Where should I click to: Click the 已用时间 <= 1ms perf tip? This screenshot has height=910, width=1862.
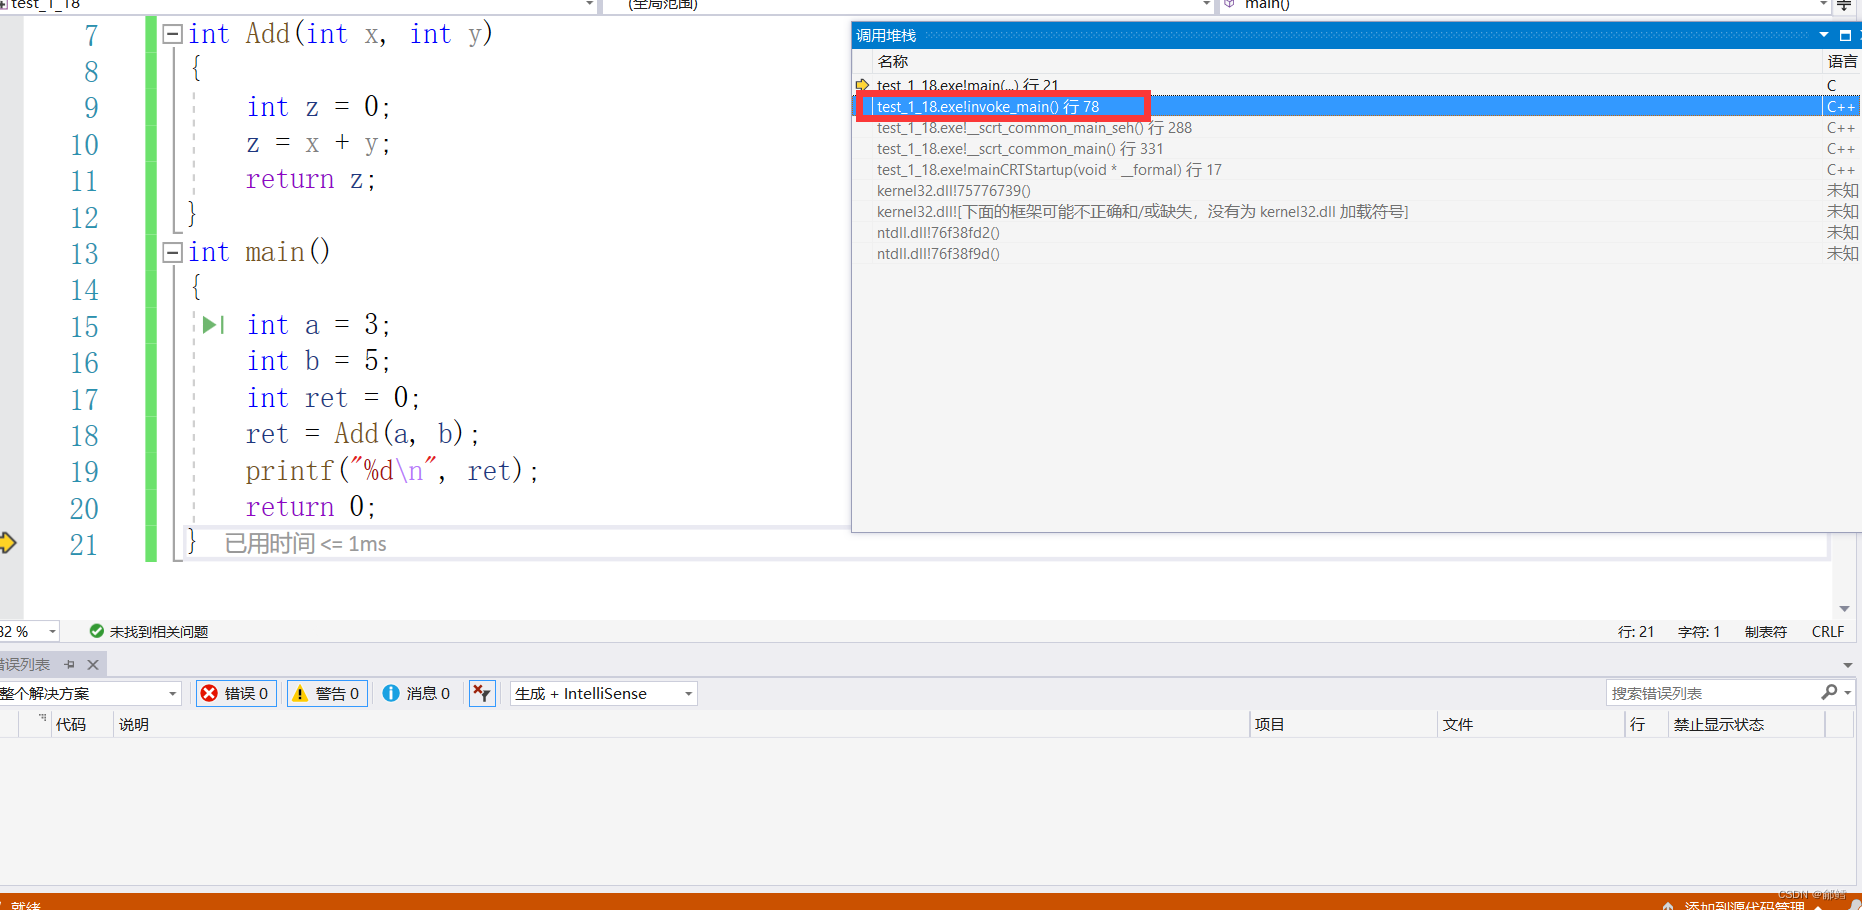click(x=305, y=543)
